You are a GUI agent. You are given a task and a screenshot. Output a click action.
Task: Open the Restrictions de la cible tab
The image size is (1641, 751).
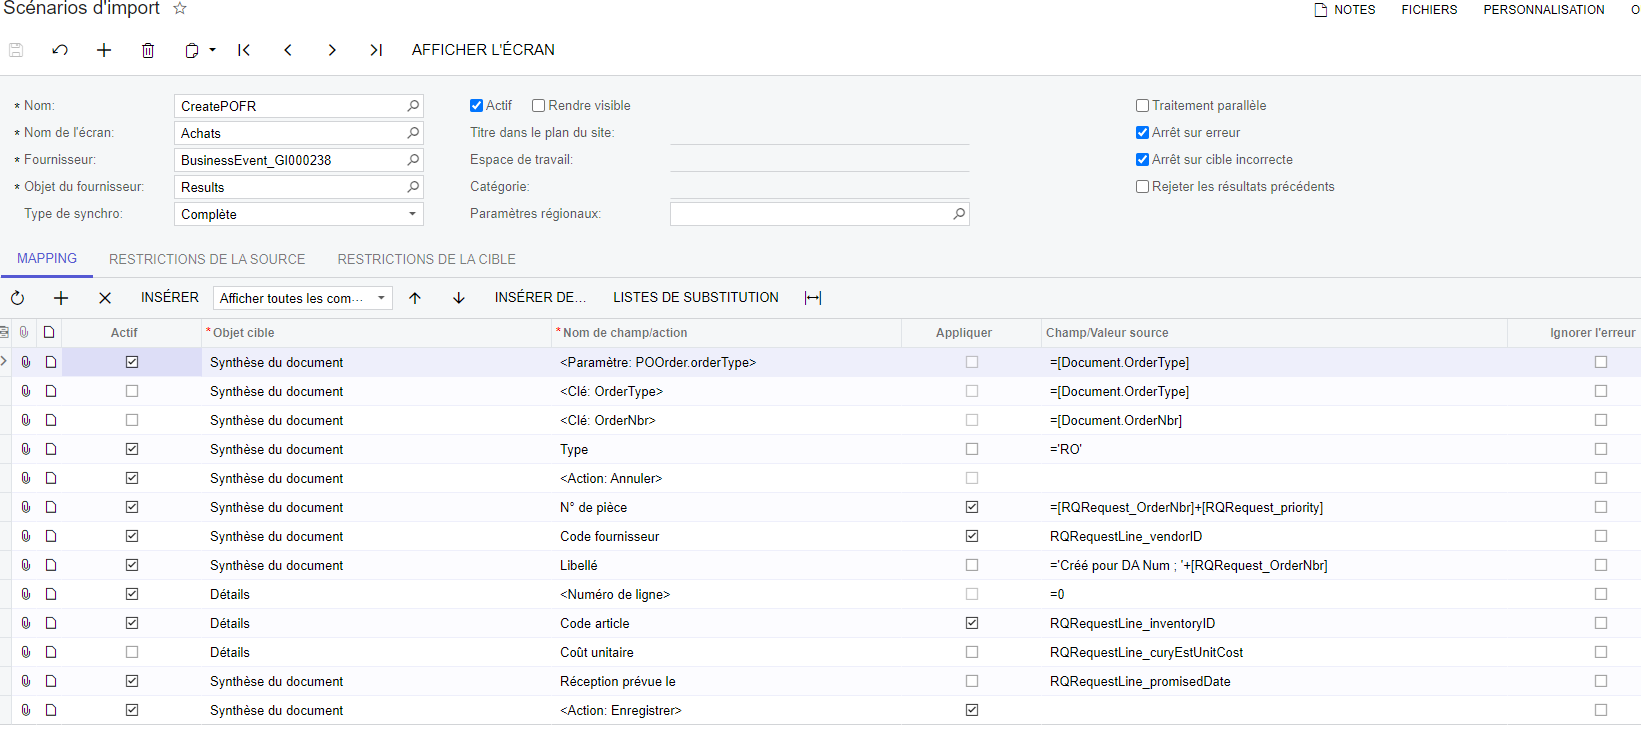426,259
